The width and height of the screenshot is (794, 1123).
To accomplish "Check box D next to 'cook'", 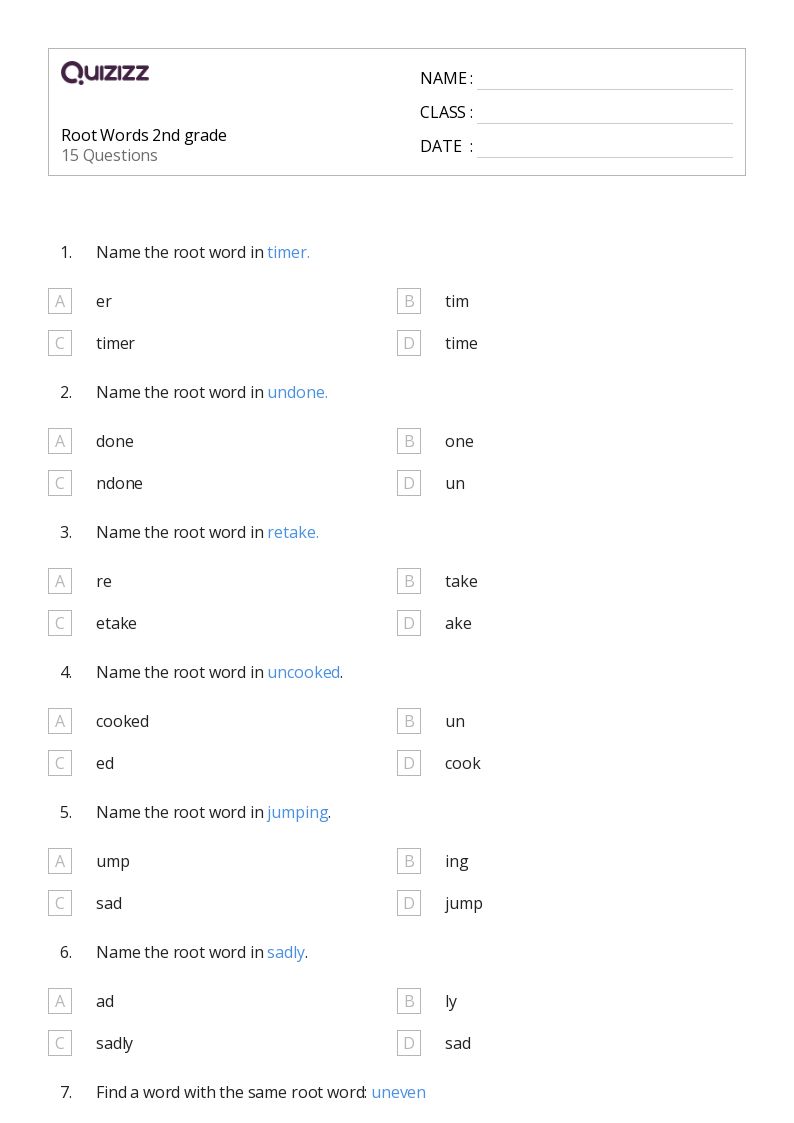I will click(x=409, y=763).
